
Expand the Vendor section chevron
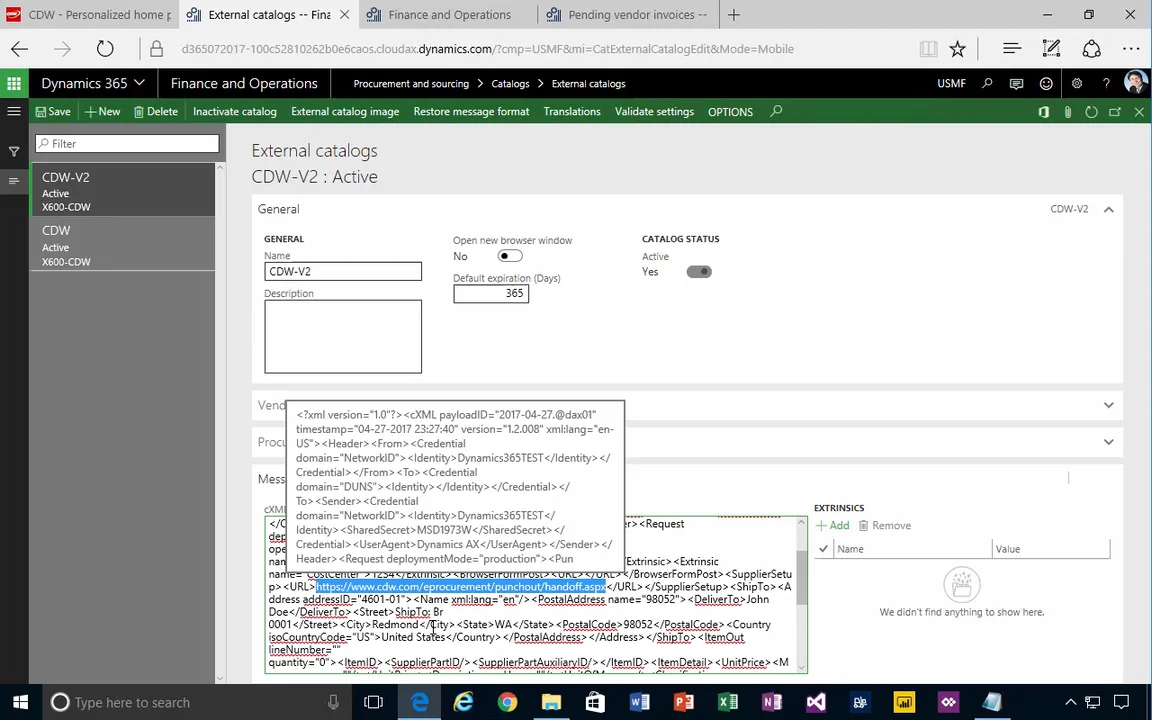[1108, 405]
